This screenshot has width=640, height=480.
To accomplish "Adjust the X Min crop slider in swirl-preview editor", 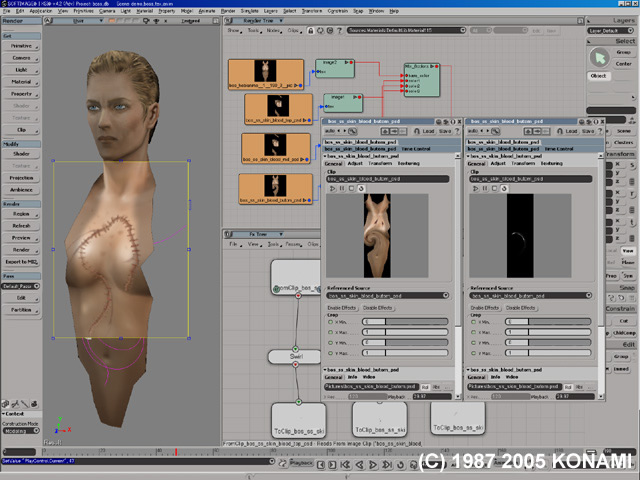I will pyautogui.click(x=405, y=322).
